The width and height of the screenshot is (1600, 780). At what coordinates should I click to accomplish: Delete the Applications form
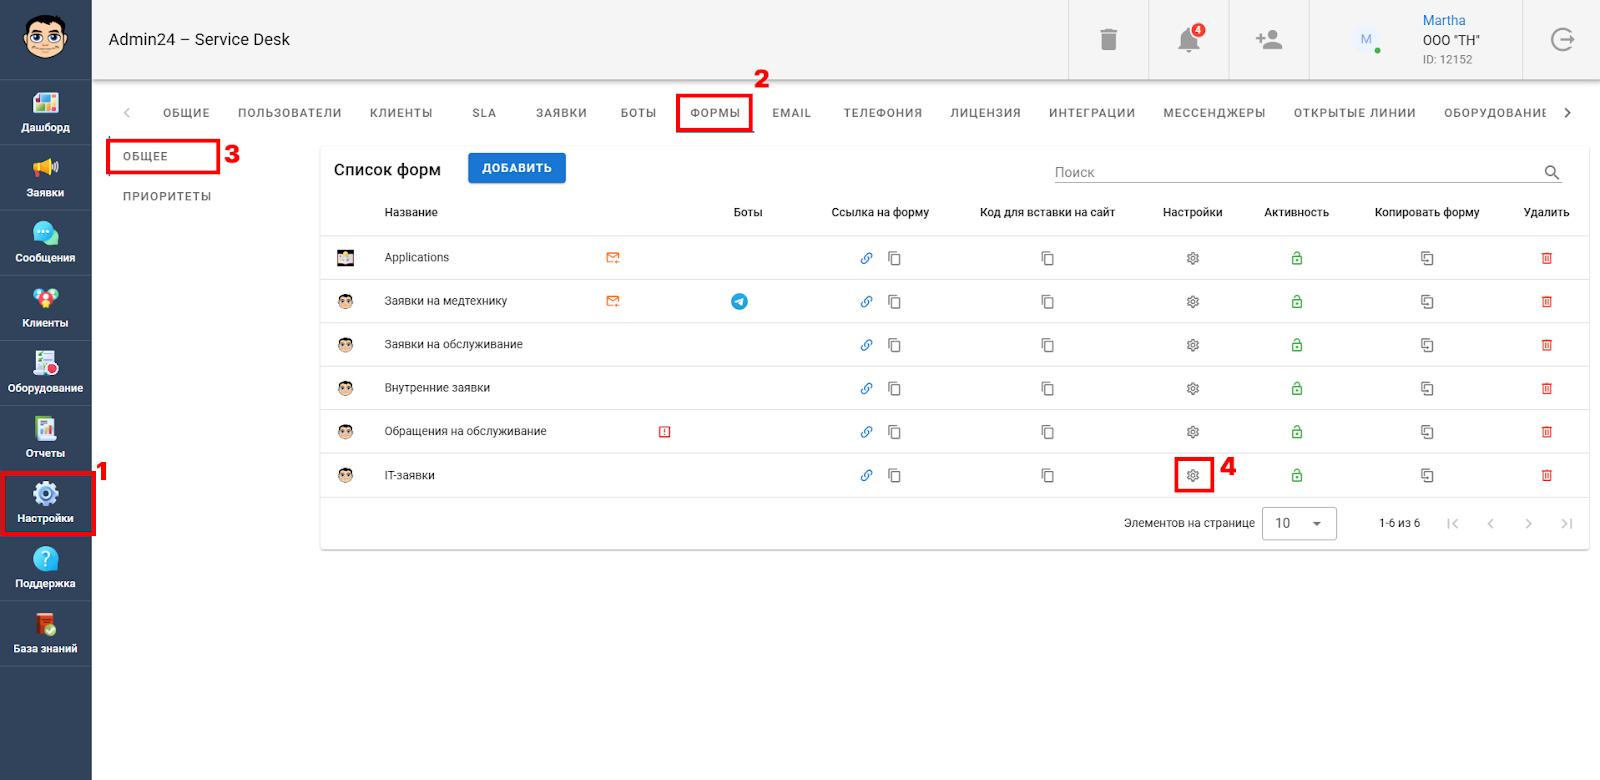coord(1546,258)
